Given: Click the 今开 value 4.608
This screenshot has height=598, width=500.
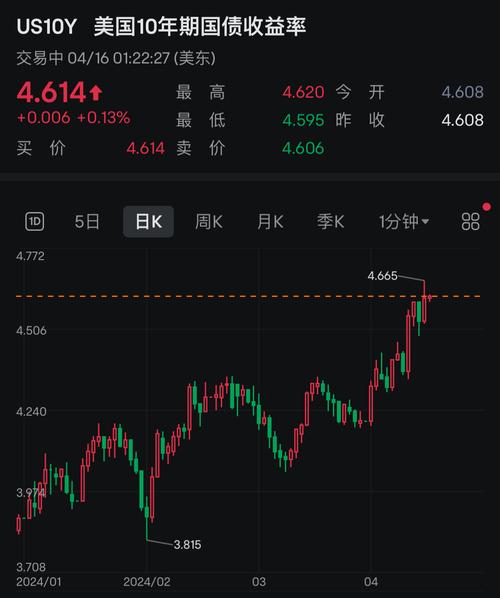Looking at the screenshot, I should click(x=463, y=92).
